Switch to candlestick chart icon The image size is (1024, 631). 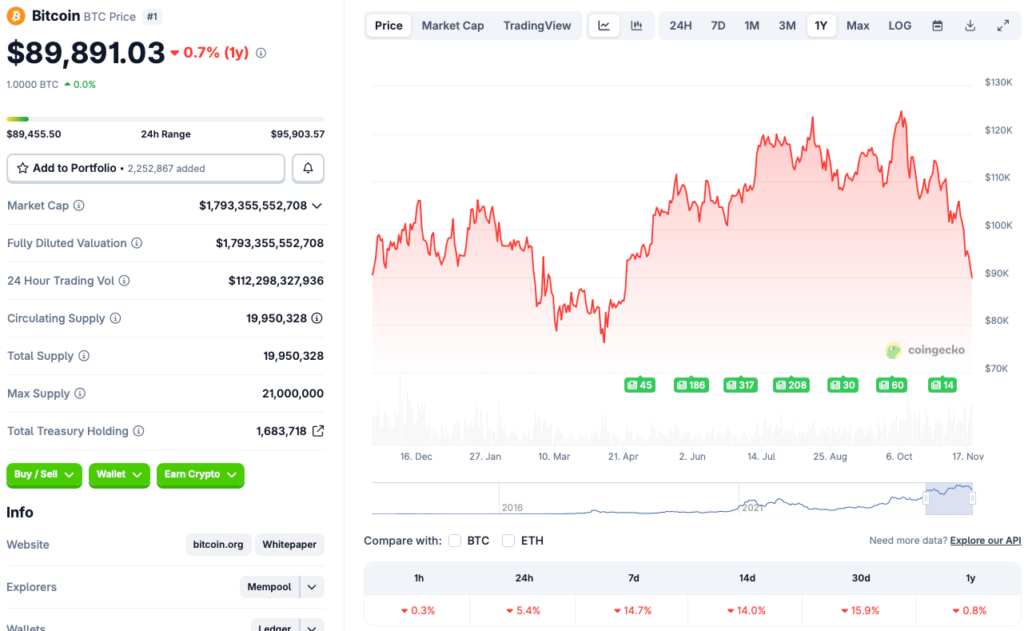tap(636, 26)
